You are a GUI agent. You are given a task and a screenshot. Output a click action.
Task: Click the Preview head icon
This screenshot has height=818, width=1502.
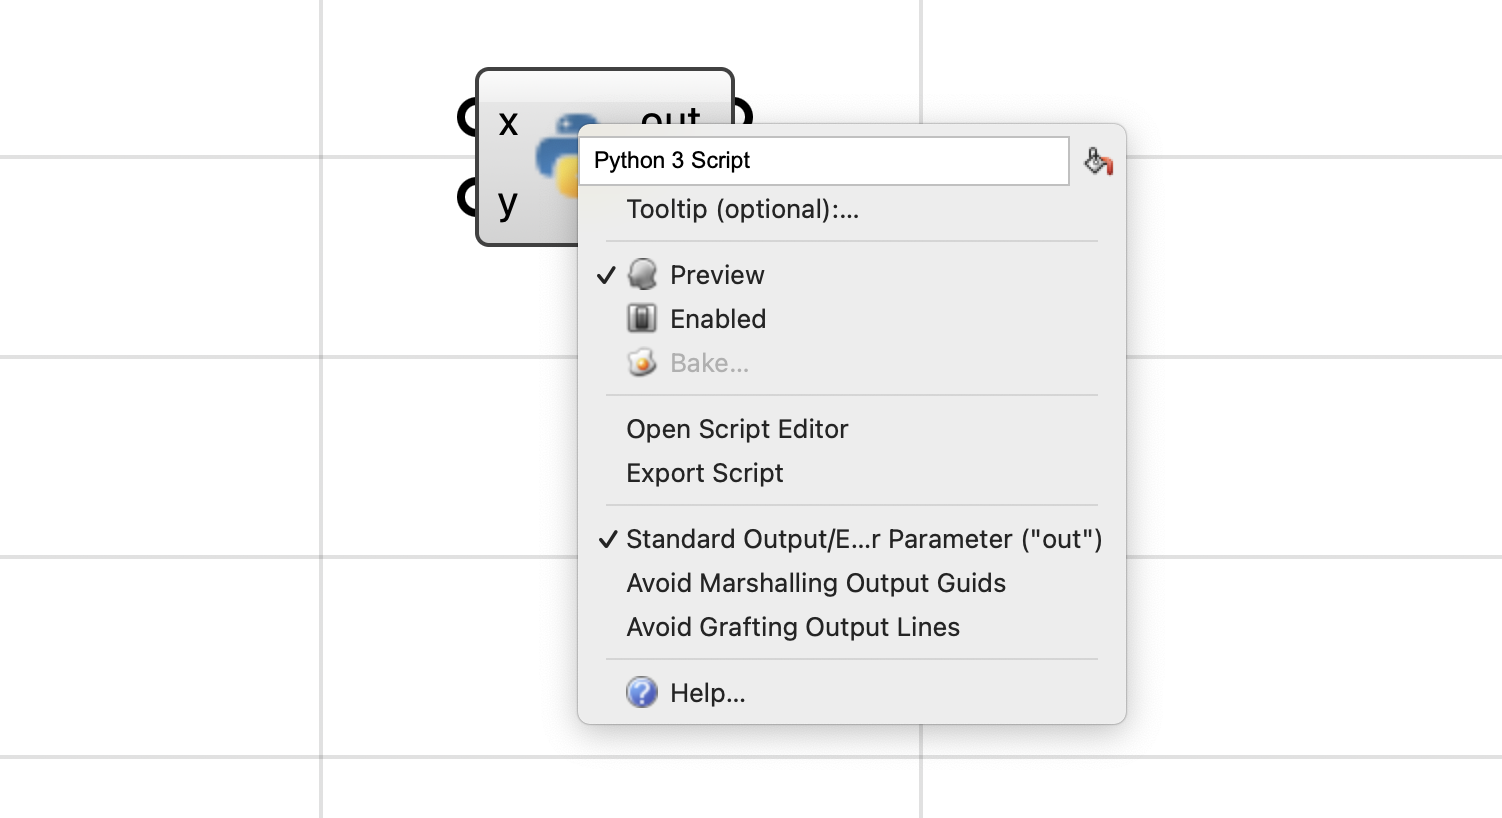(642, 274)
